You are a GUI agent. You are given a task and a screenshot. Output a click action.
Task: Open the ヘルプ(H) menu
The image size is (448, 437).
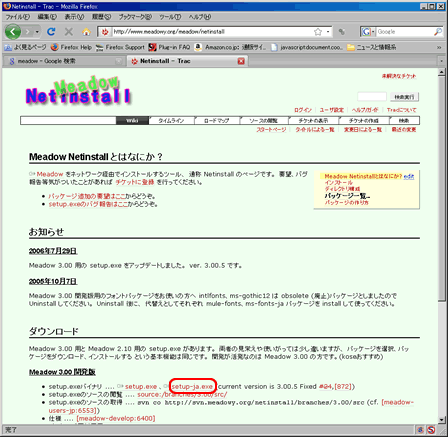[x=200, y=17]
